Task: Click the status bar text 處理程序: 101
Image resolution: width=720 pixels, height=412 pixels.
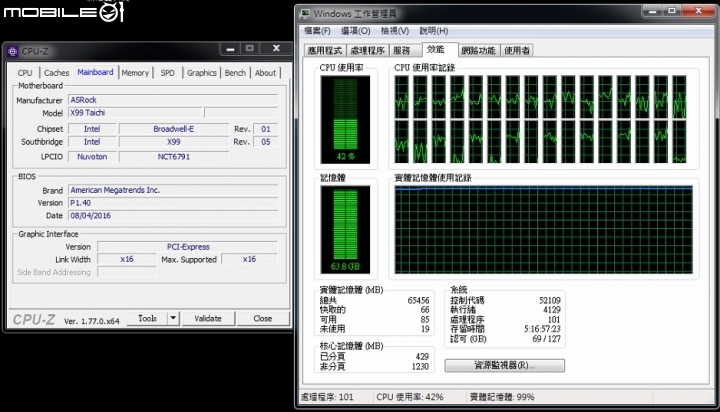Action: pos(327,397)
